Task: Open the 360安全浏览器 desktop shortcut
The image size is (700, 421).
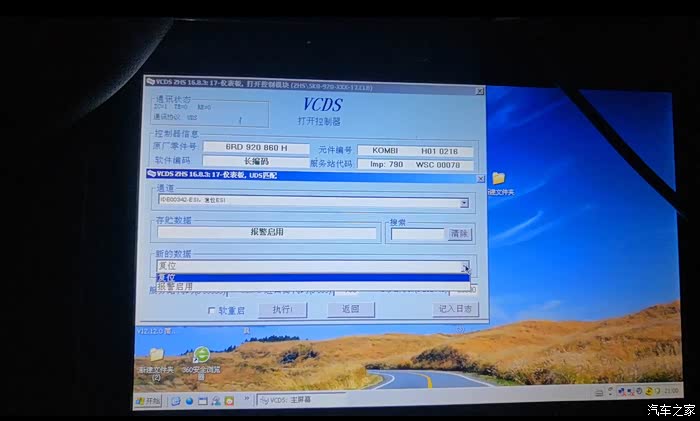Action: click(201, 356)
